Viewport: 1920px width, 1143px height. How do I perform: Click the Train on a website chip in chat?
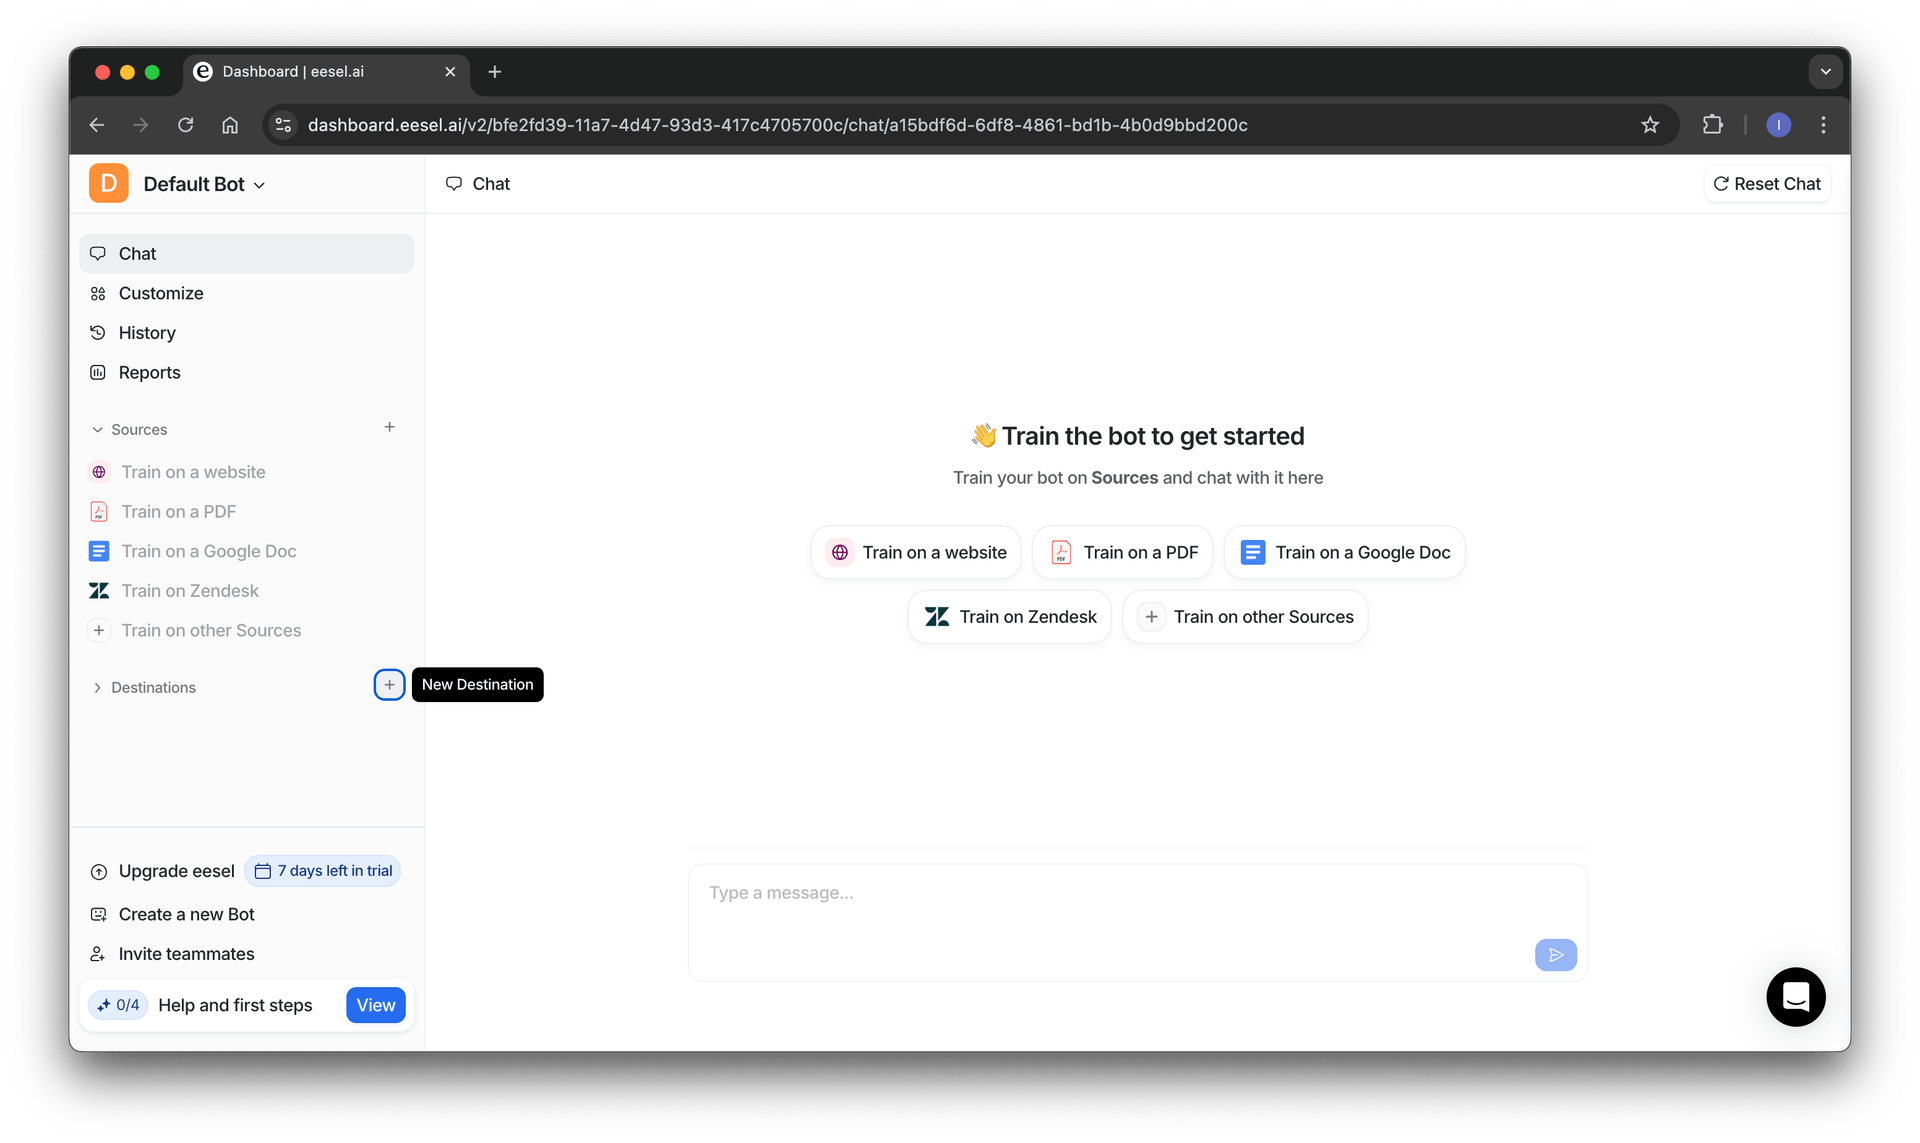916,553
